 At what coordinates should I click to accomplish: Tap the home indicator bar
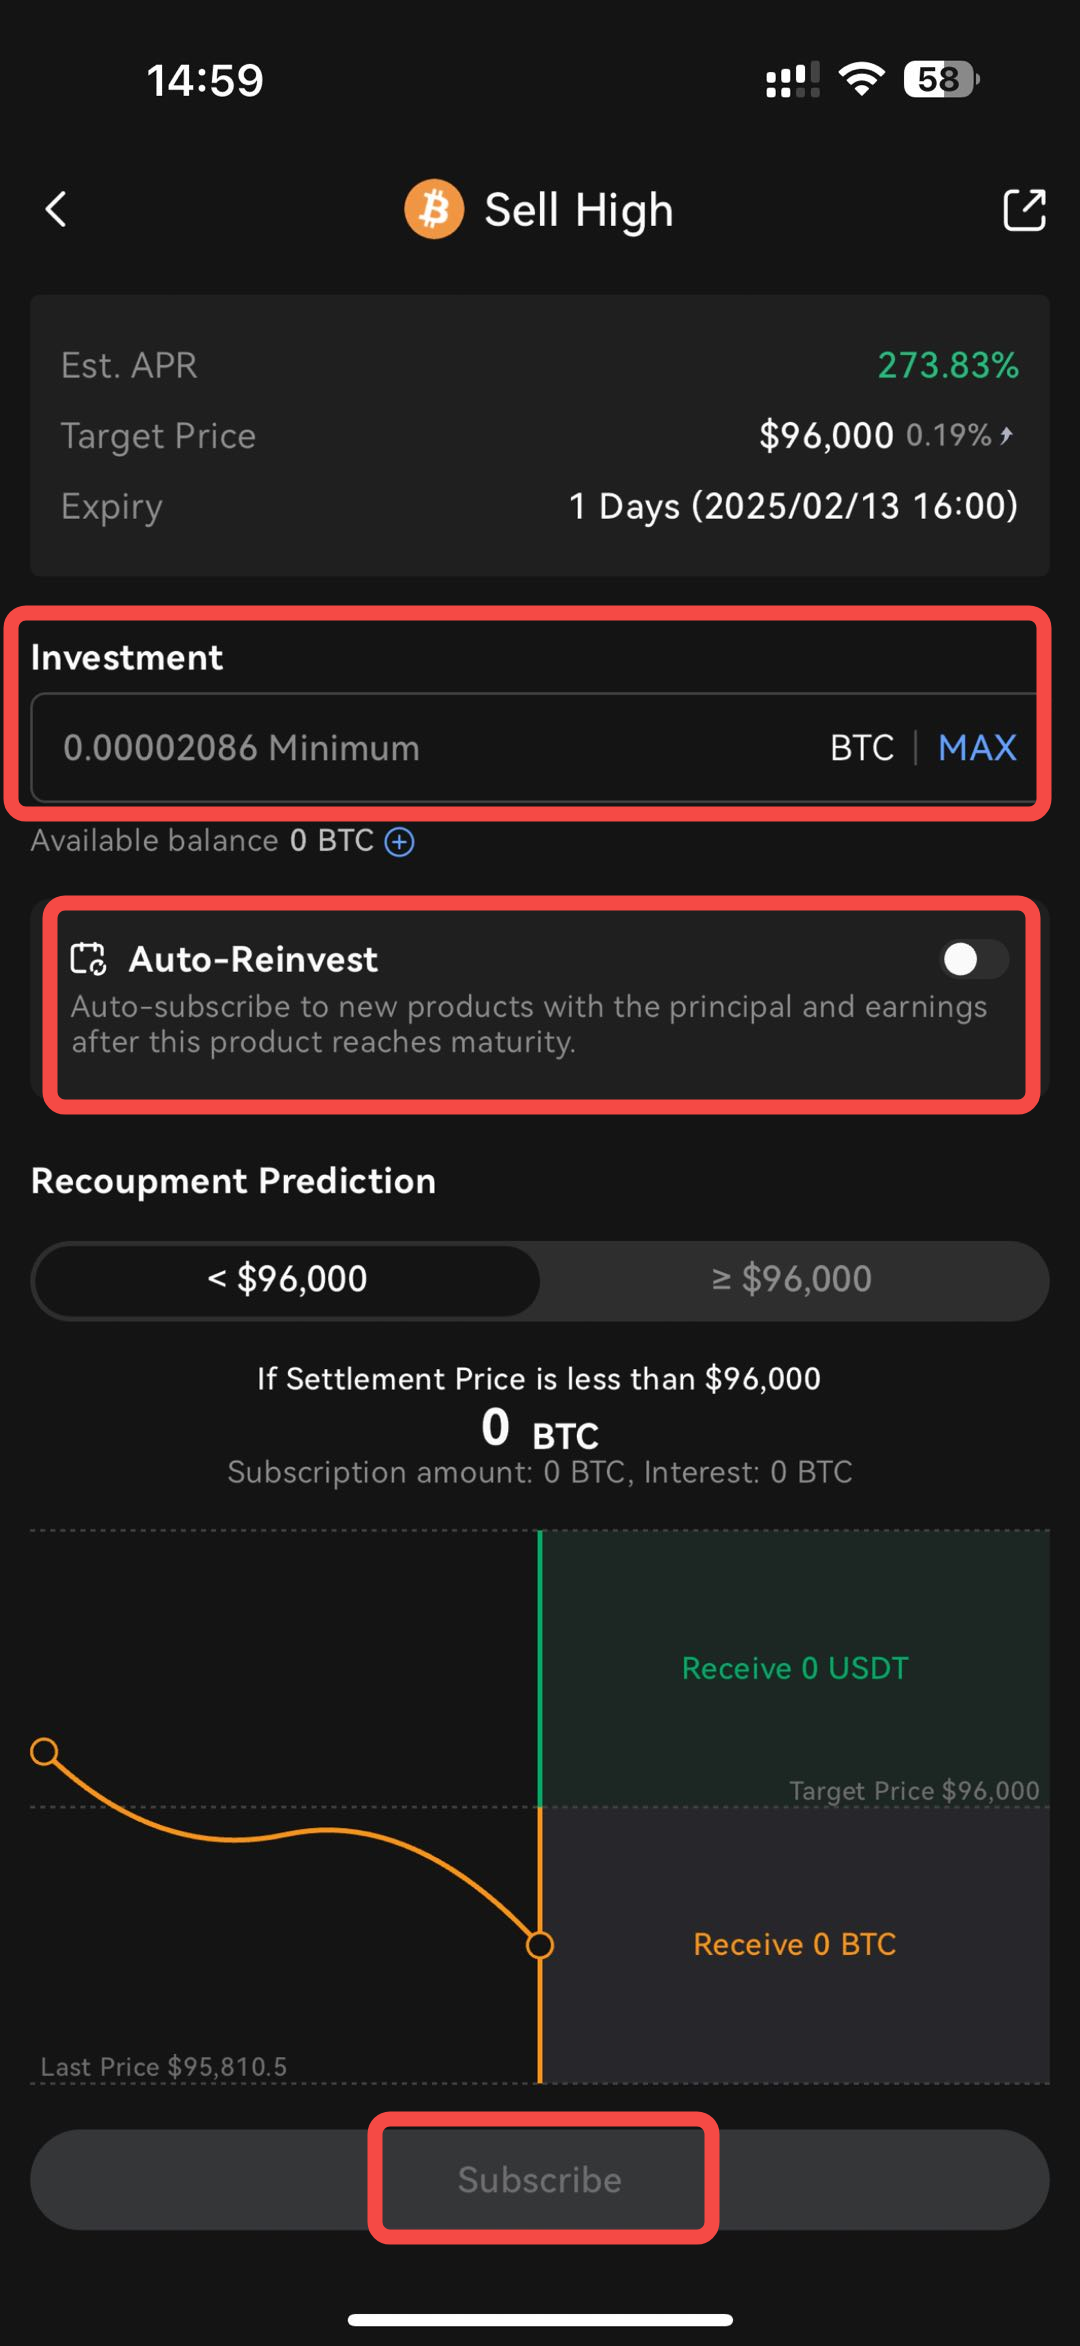point(540,2320)
